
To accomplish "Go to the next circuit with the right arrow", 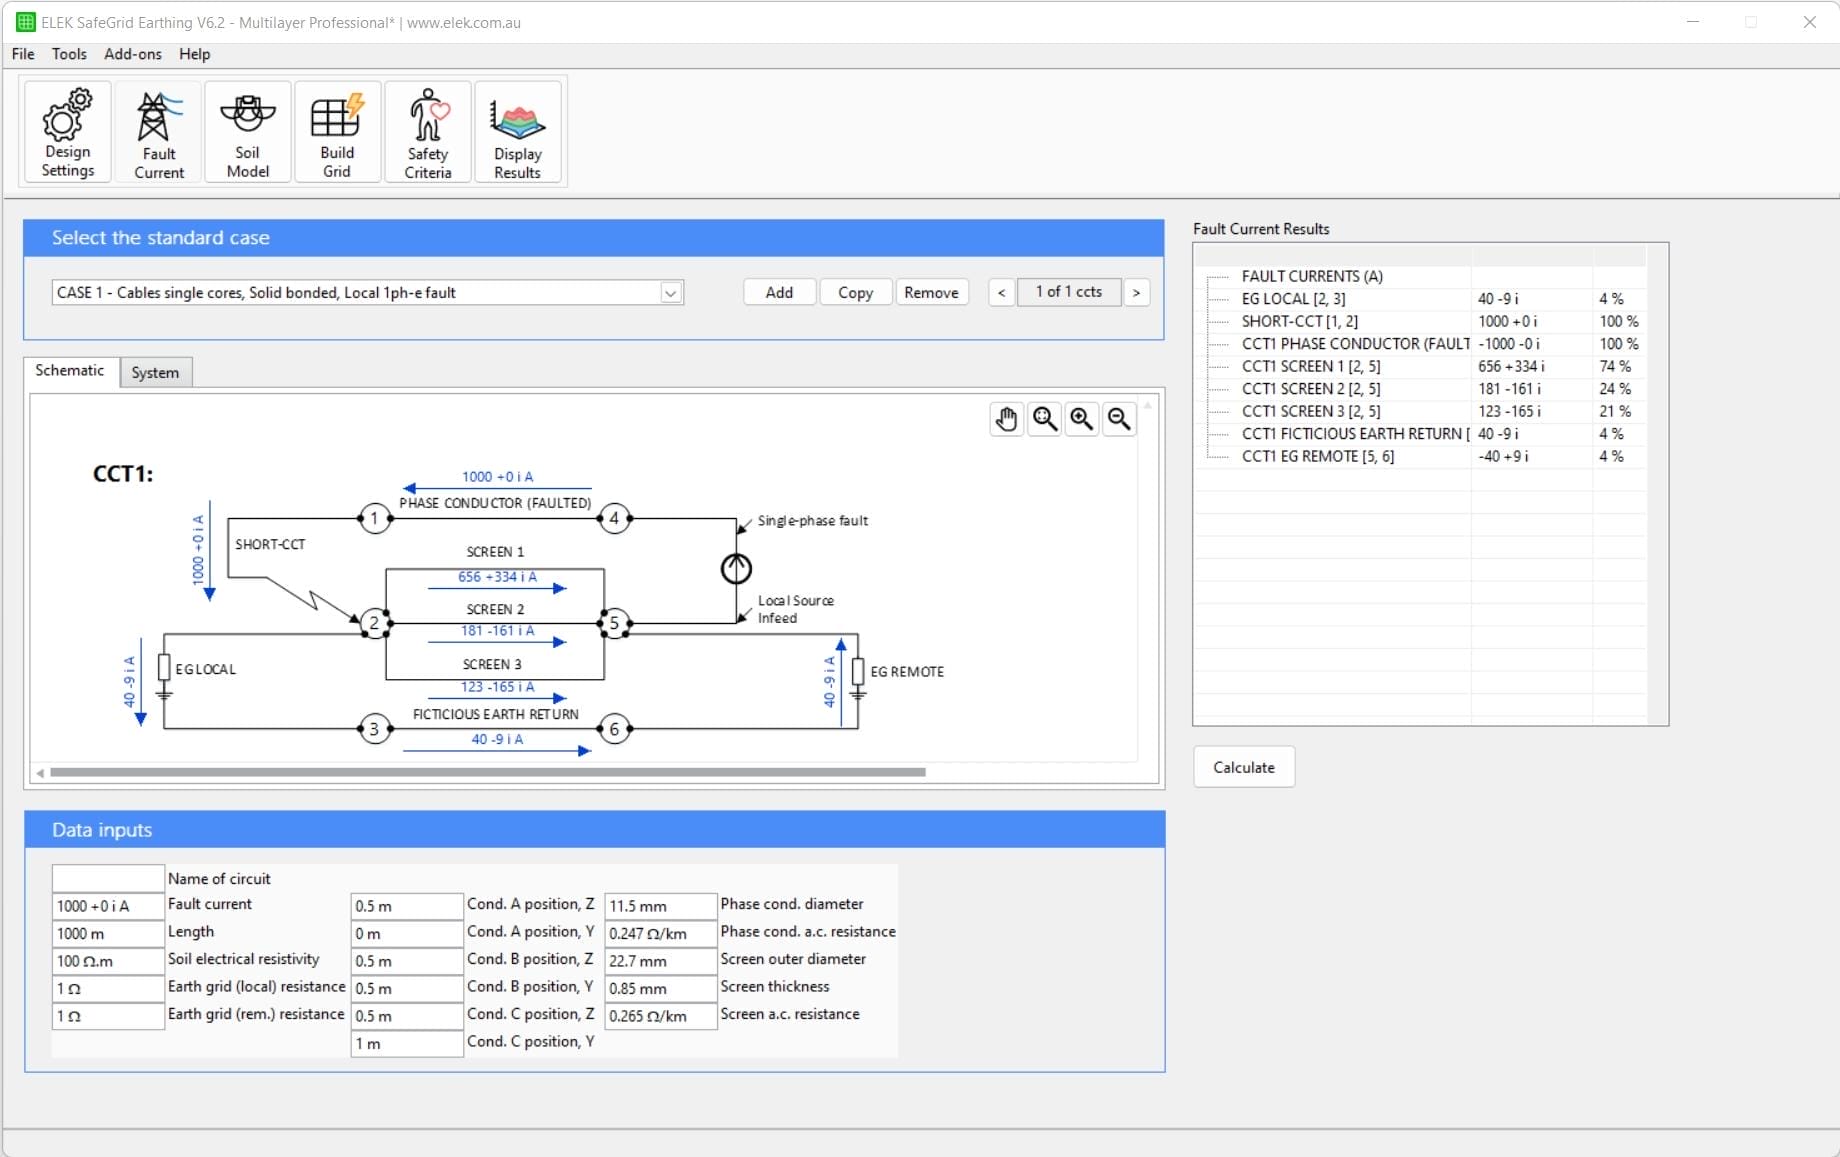I will pos(1136,292).
